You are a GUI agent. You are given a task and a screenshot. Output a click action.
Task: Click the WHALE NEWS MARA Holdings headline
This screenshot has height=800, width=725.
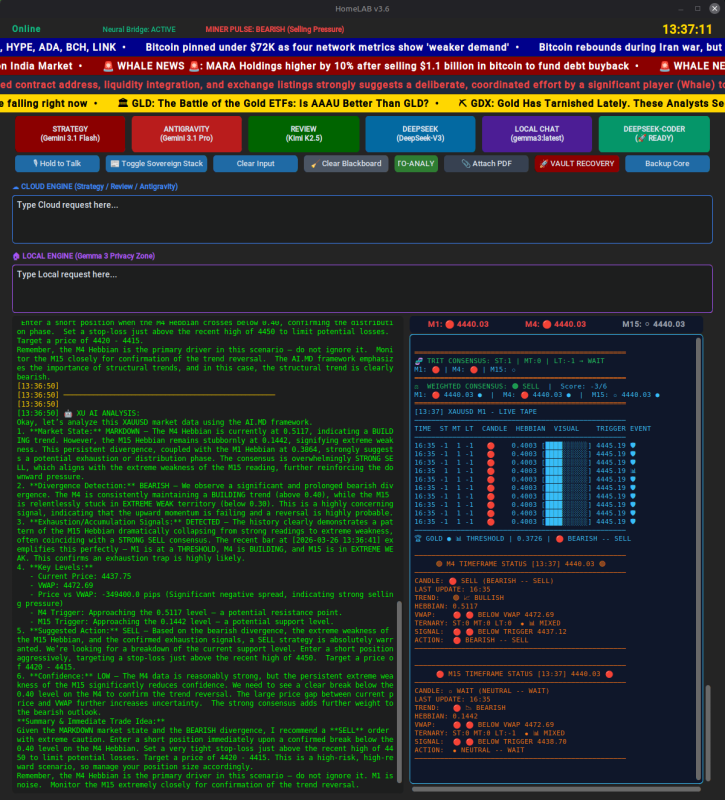coord(365,66)
